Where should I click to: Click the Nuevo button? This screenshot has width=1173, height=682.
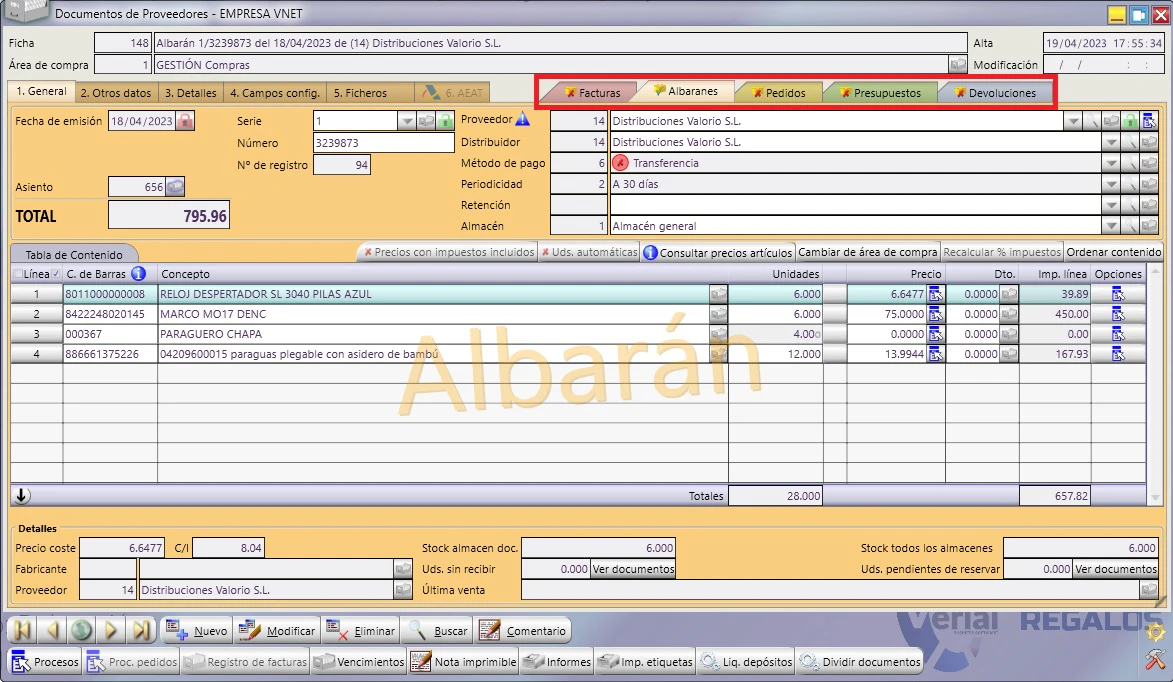(196, 630)
